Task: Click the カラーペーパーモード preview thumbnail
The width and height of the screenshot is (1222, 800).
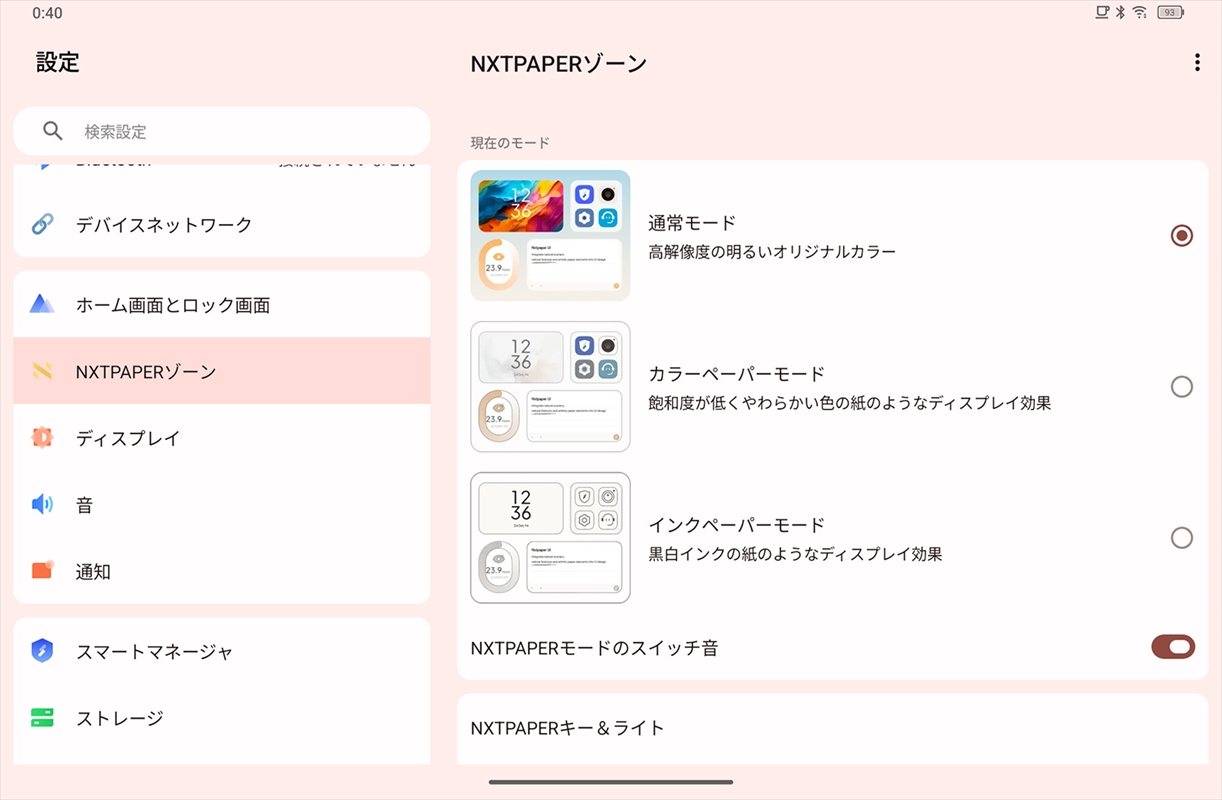Action: [x=550, y=386]
